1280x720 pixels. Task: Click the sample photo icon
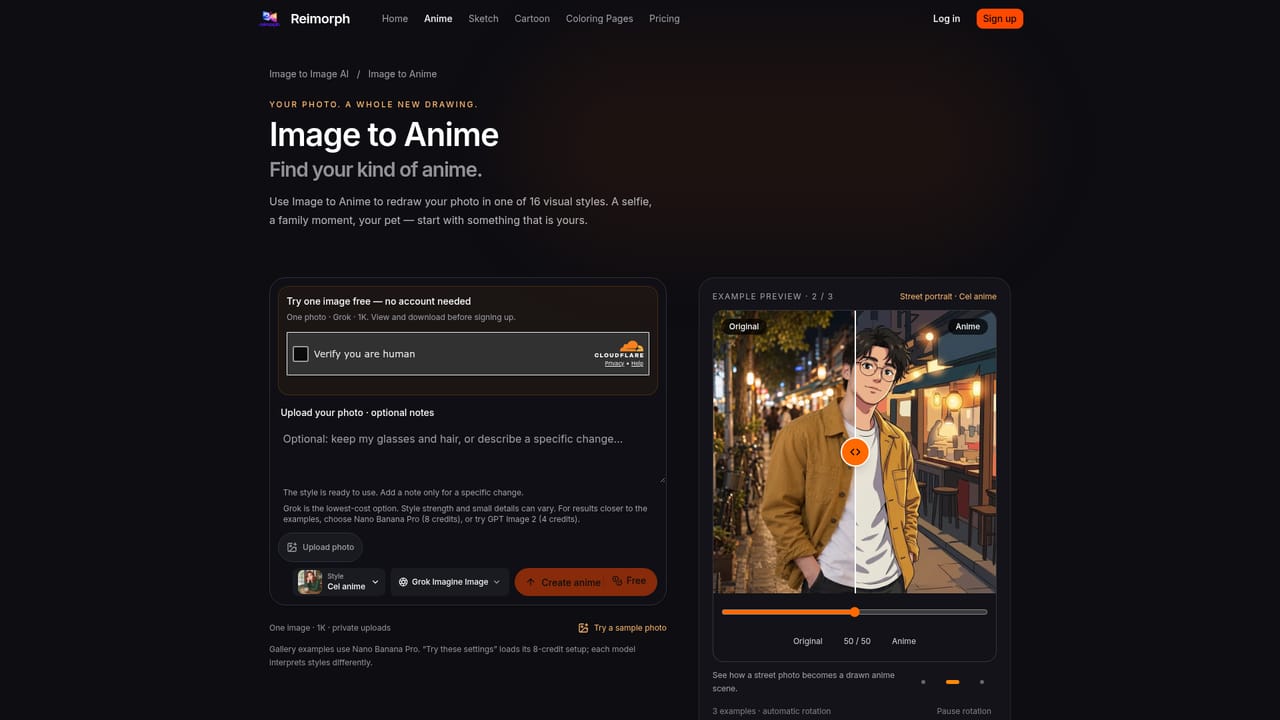pos(583,628)
